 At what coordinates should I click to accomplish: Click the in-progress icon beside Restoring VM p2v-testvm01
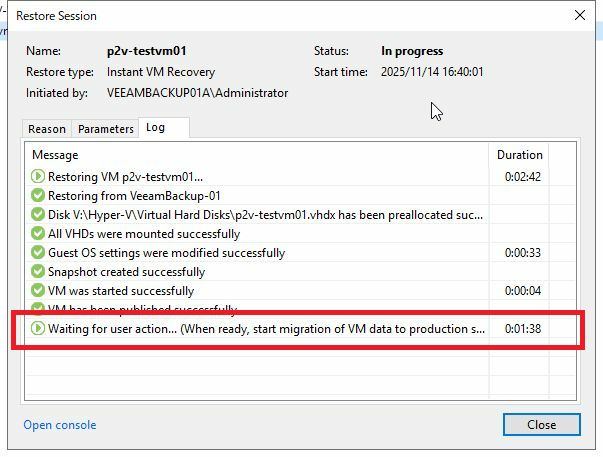pyautogui.click(x=38, y=177)
